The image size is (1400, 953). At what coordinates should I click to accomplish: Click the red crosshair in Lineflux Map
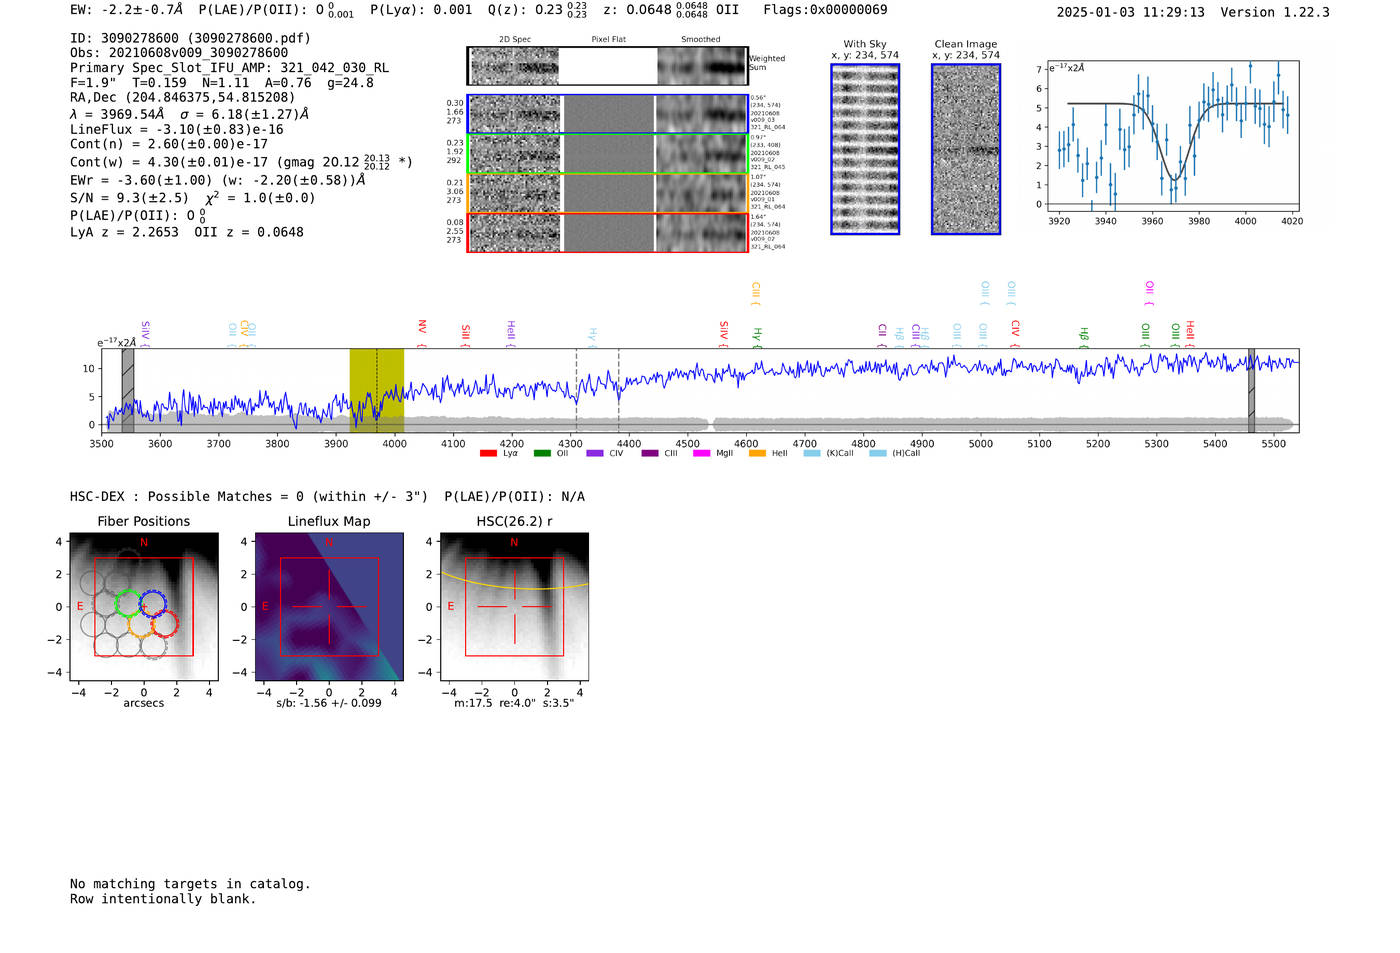[329, 607]
